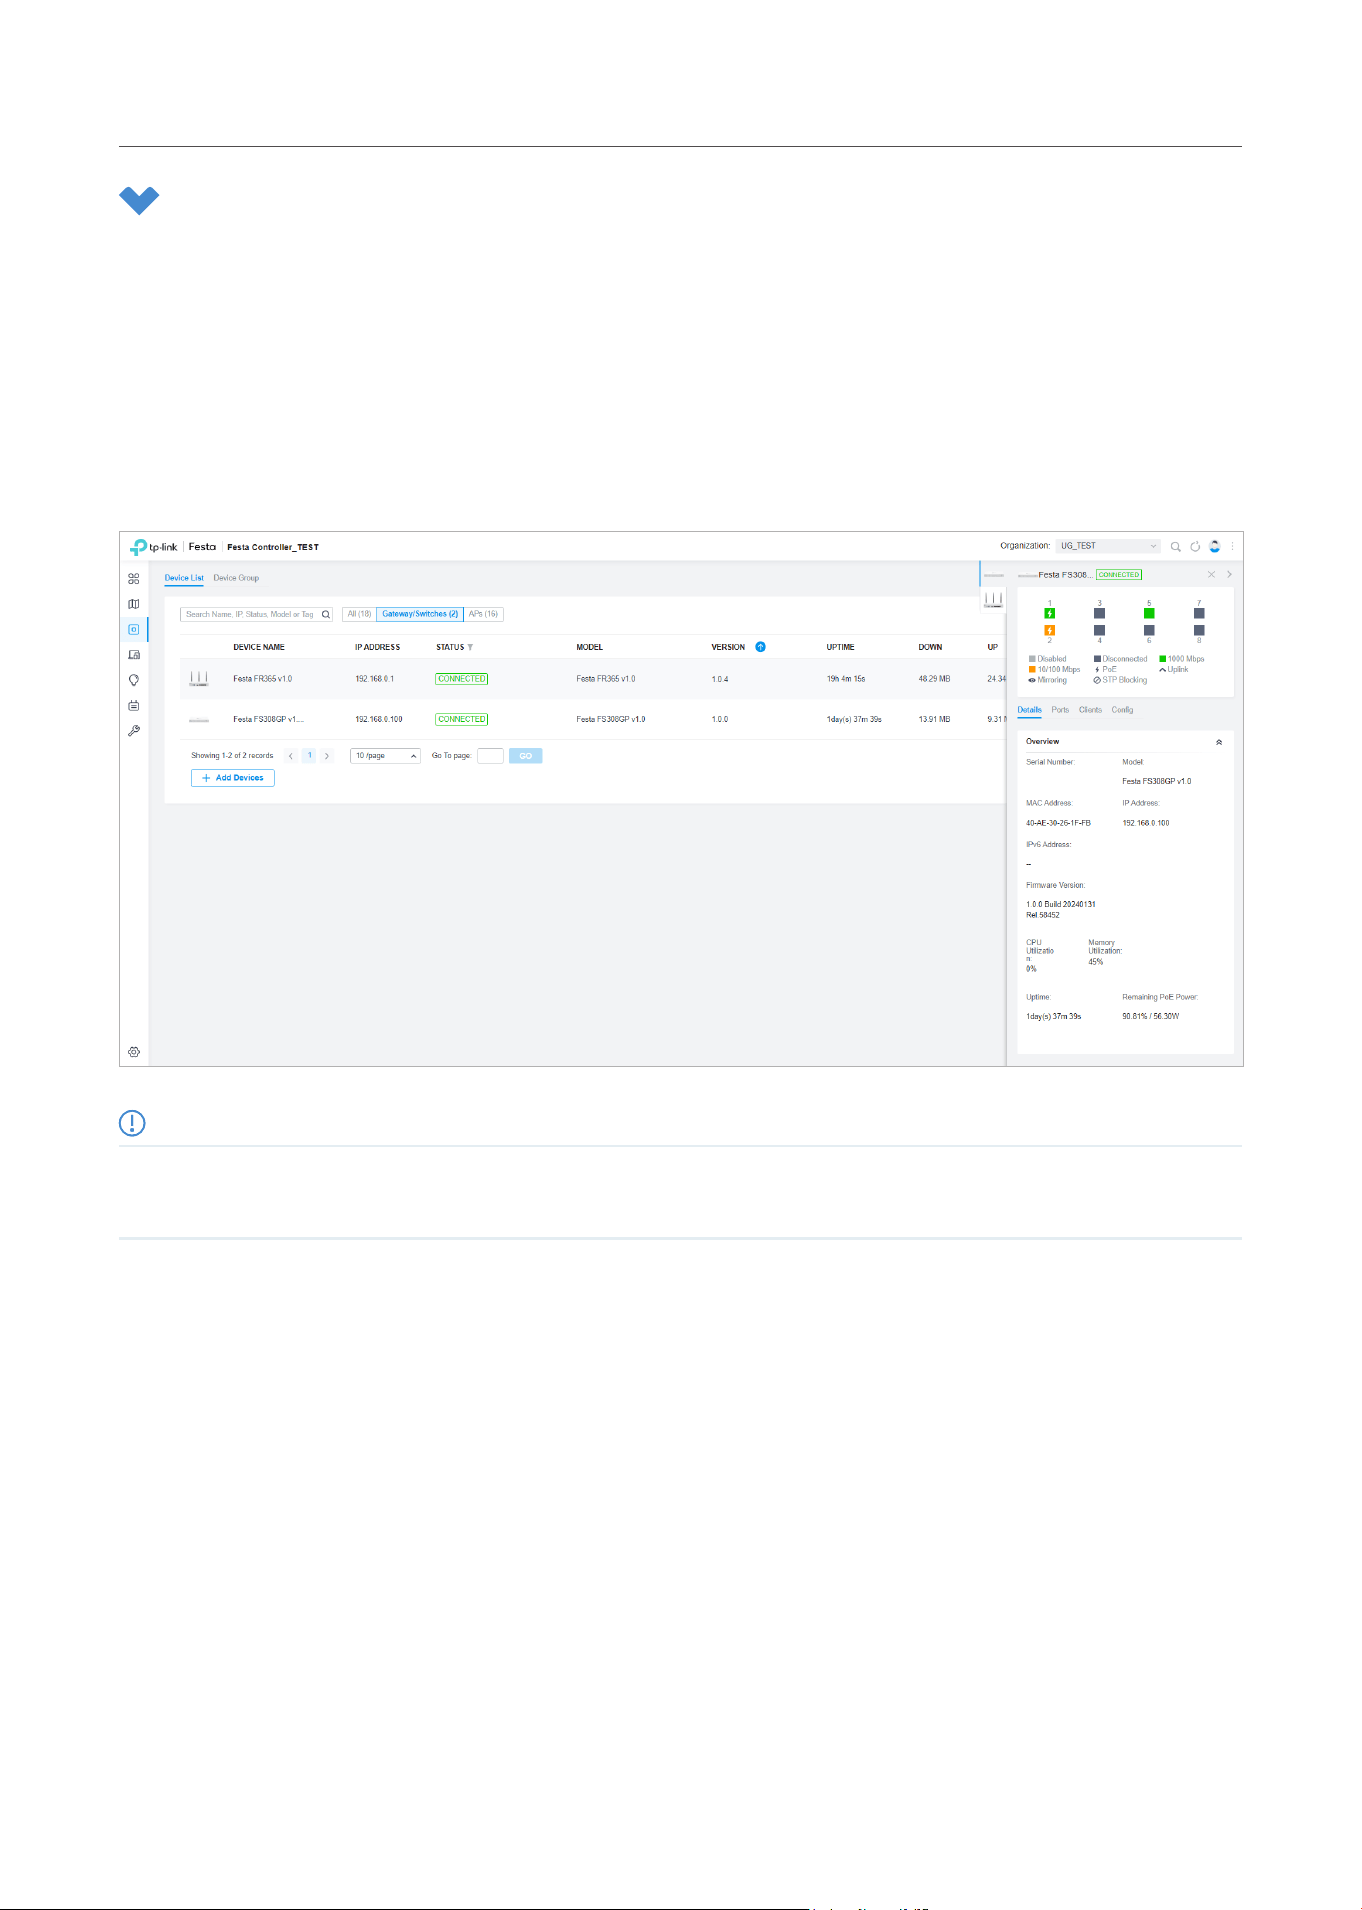Select switch port 8 in port panel

[1199, 631]
